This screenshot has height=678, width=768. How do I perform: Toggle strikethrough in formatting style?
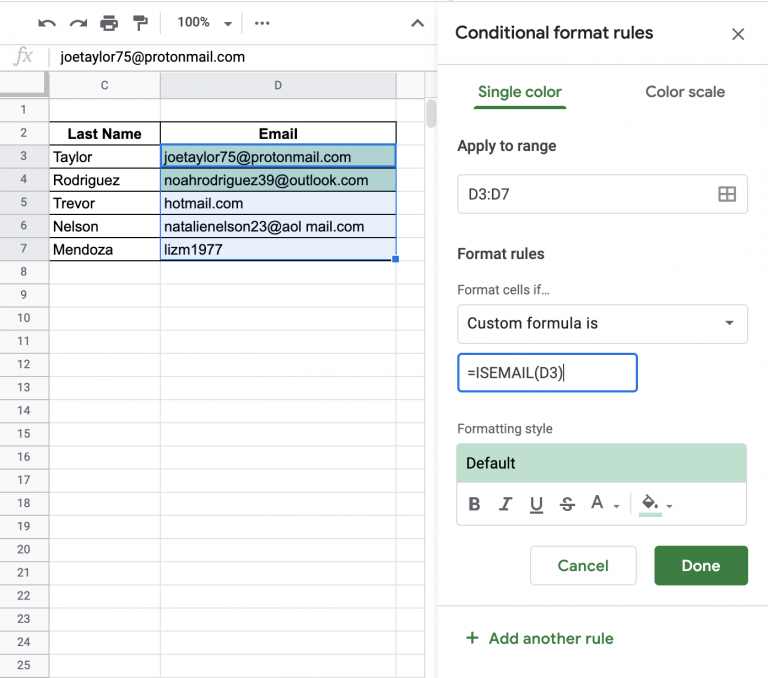567,504
